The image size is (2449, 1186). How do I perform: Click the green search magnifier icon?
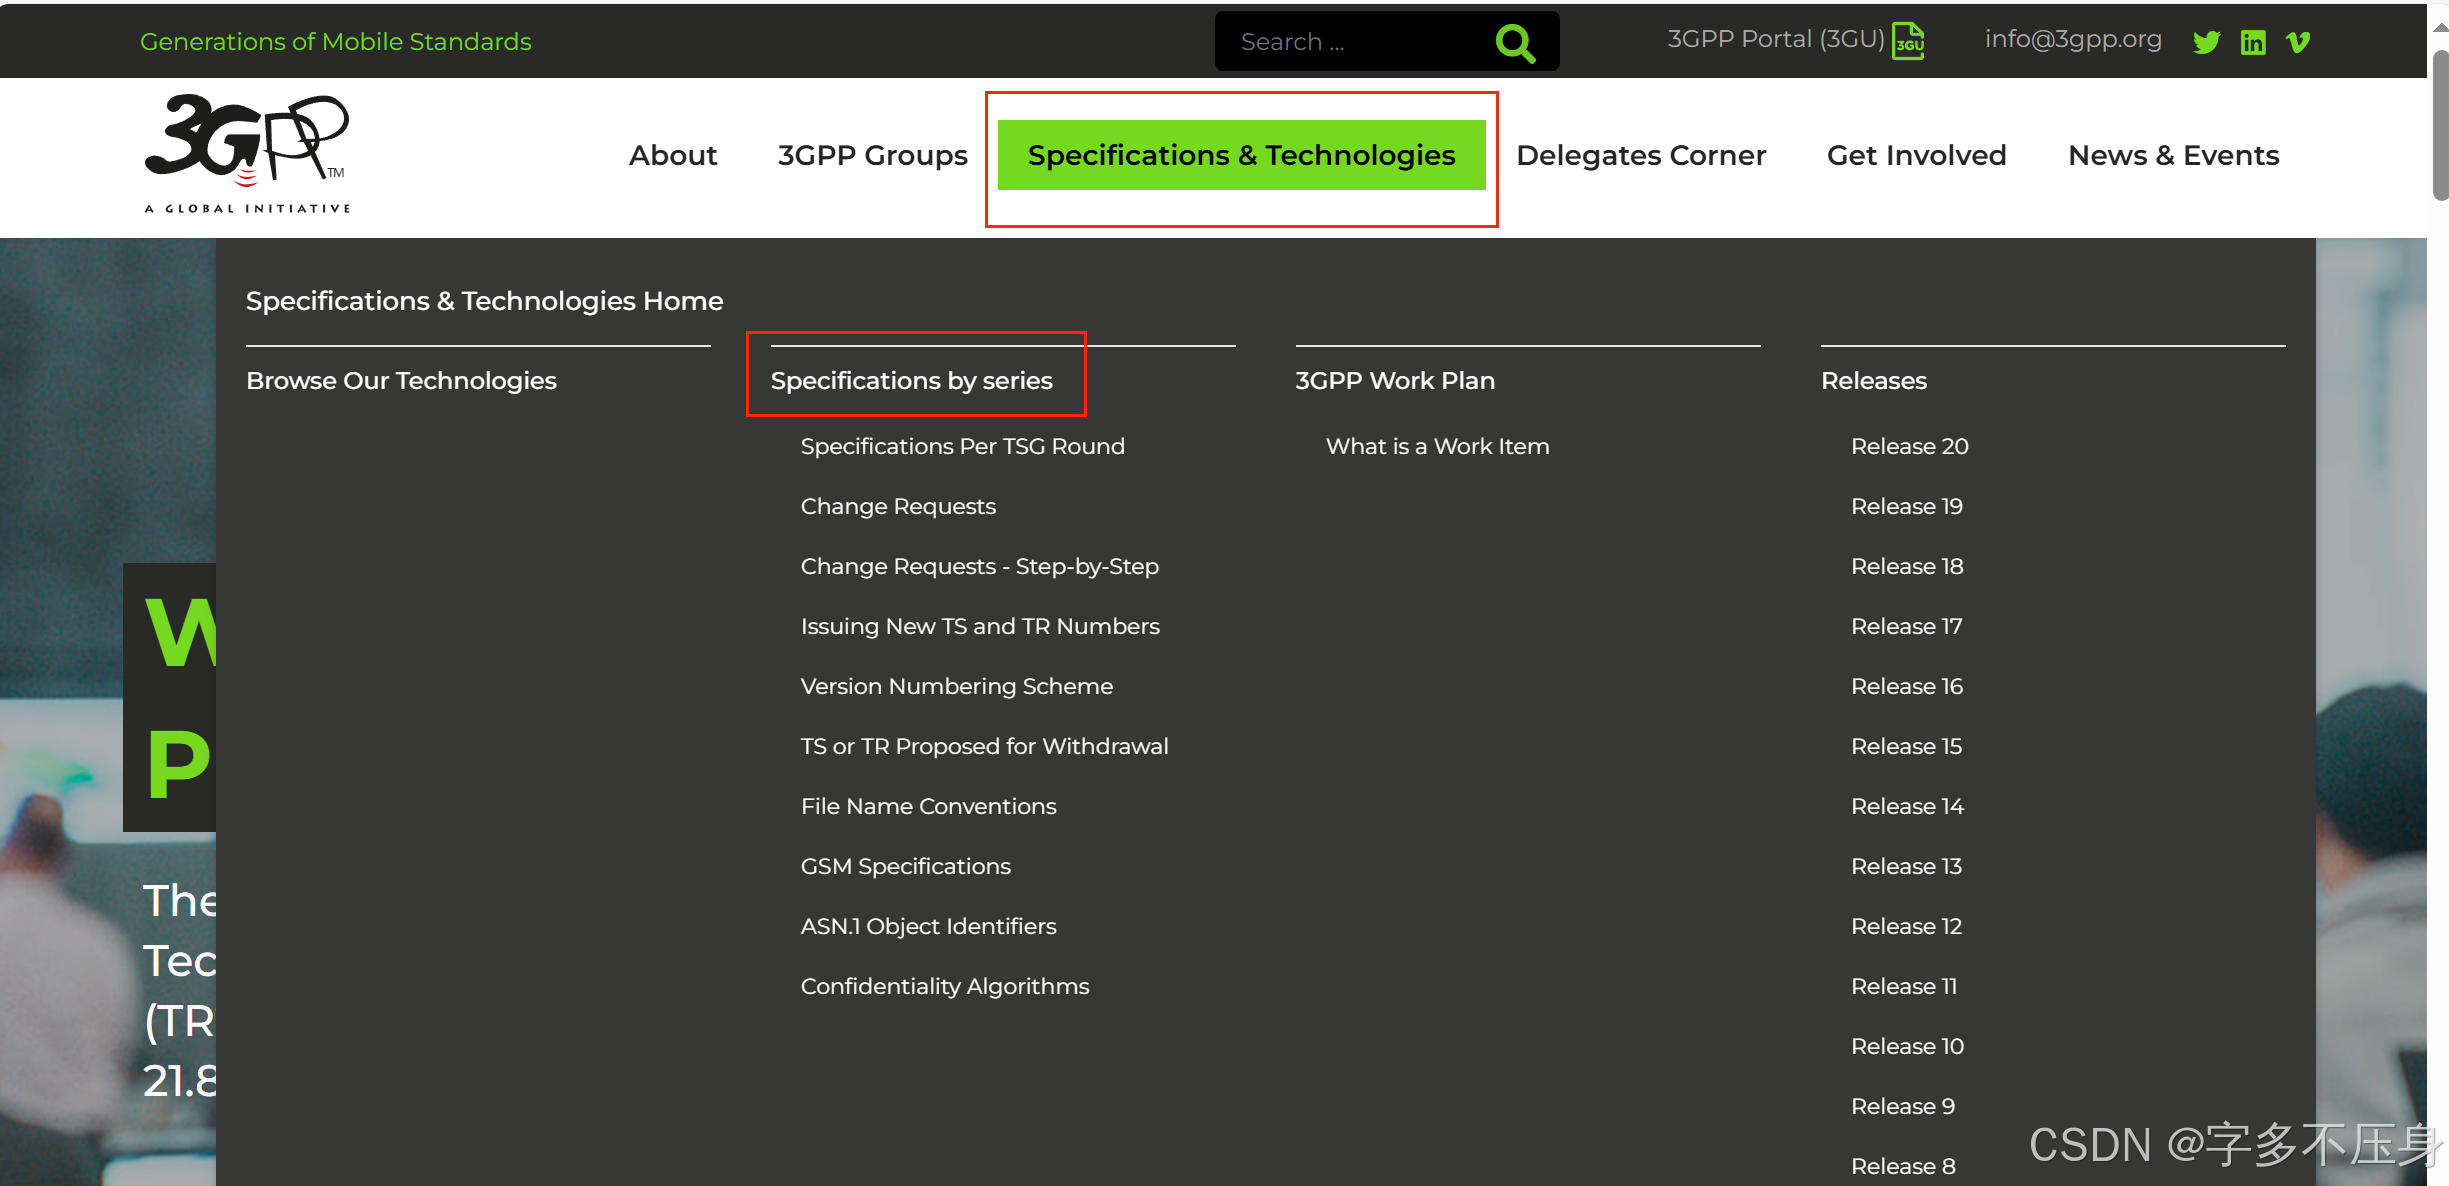(x=1514, y=42)
